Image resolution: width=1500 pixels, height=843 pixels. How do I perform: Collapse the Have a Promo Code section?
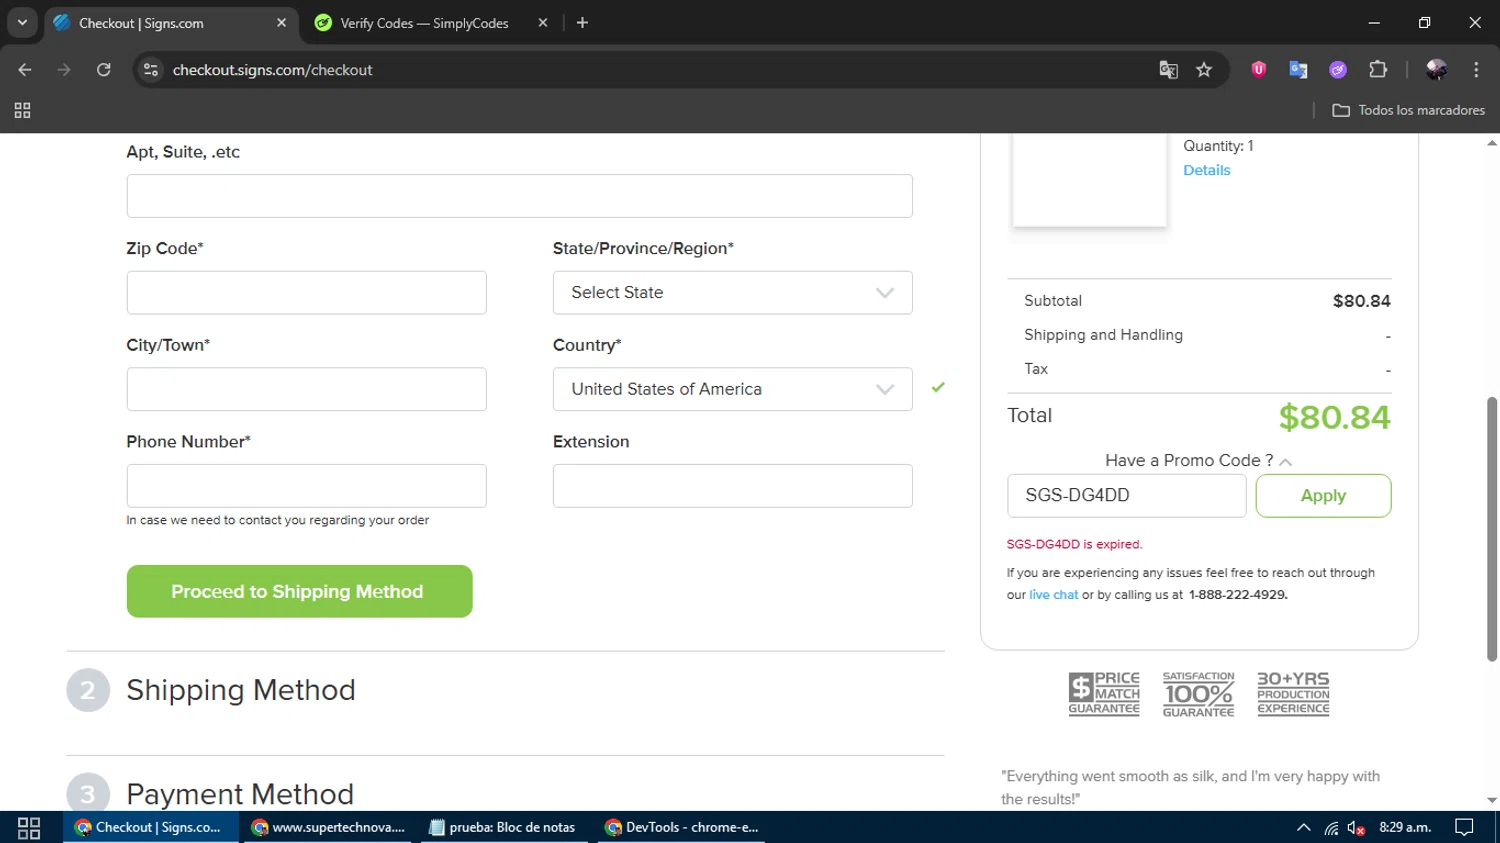click(1198, 460)
